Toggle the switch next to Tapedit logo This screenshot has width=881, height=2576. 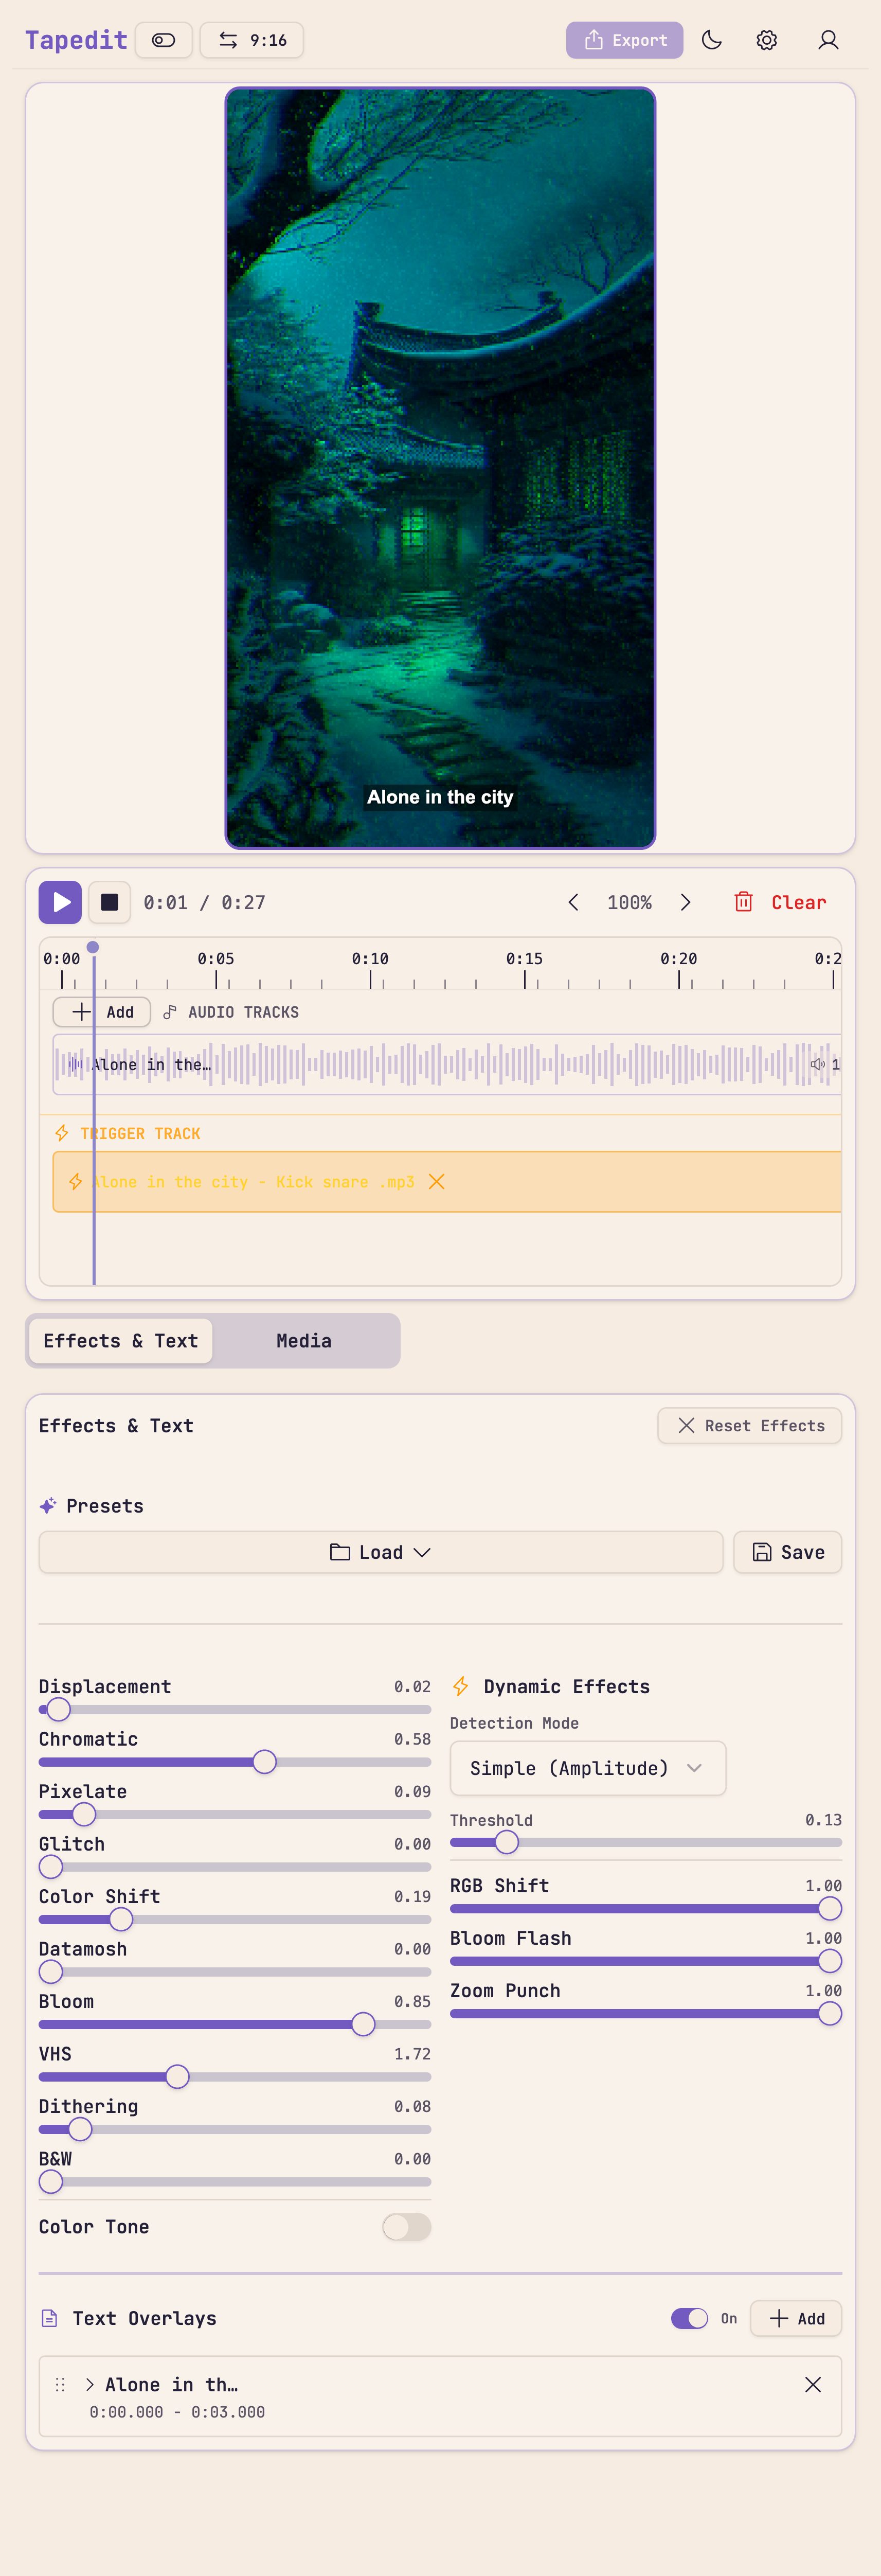coord(164,40)
